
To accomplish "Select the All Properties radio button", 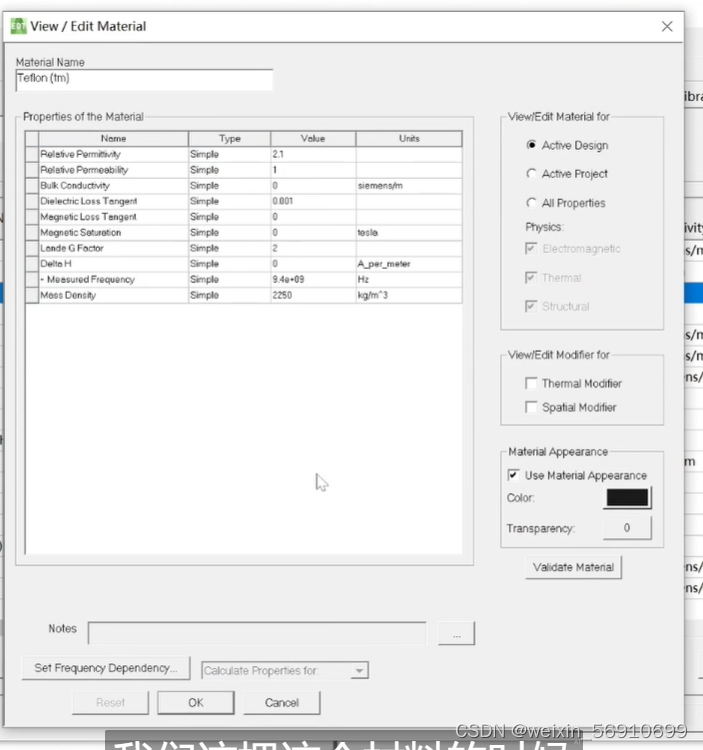I will (531, 203).
